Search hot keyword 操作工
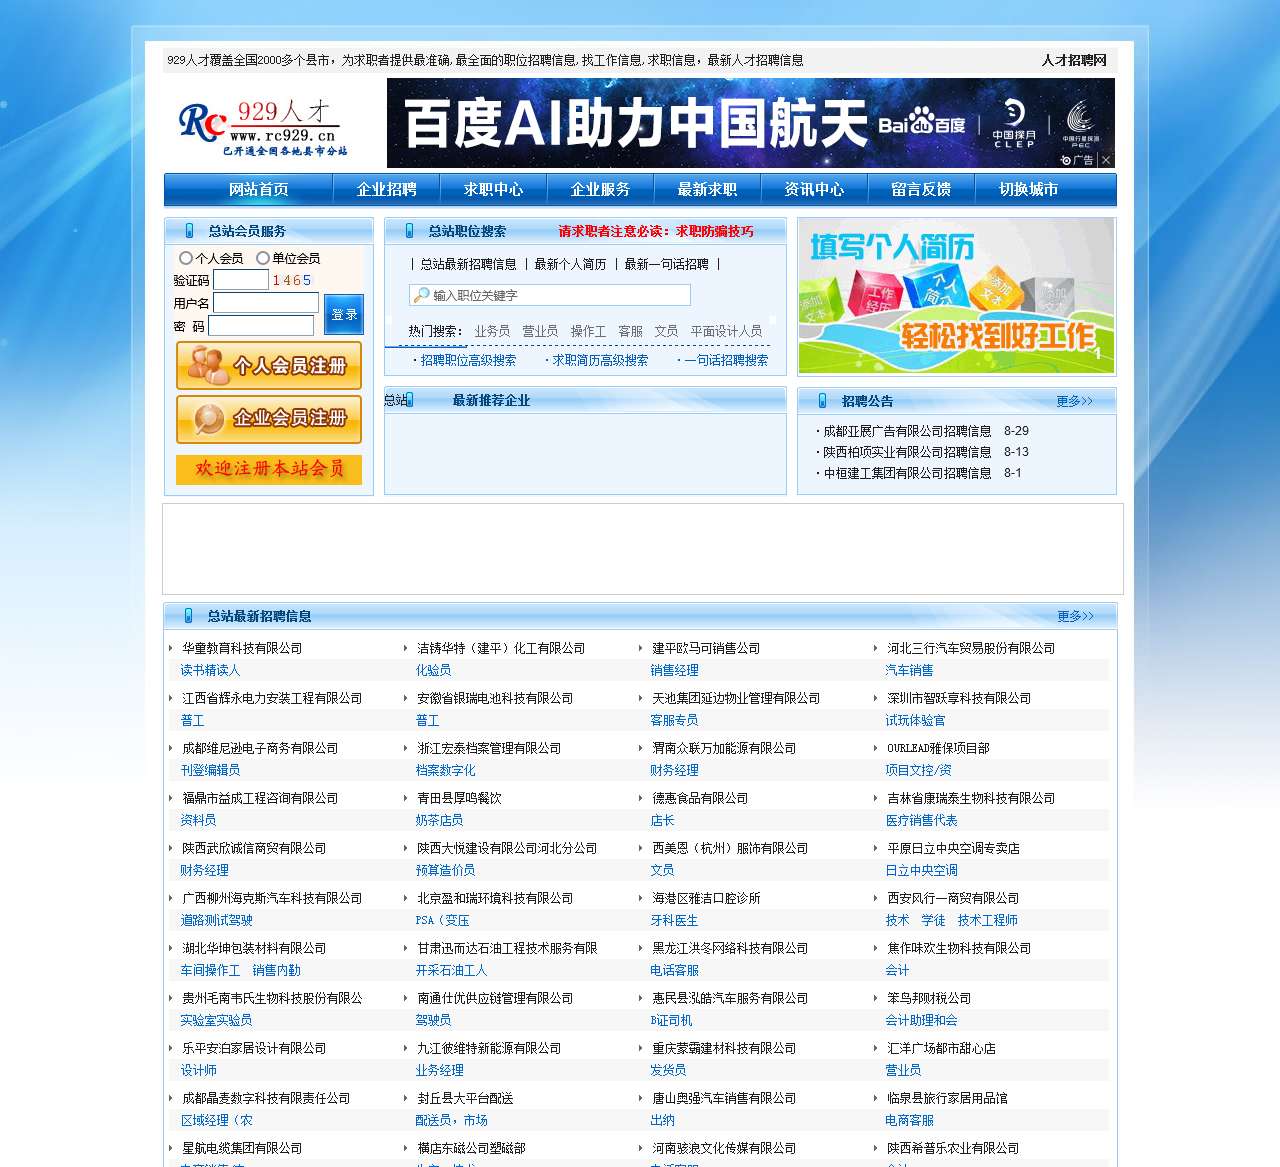This screenshot has height=1167, width=1280. point(588,331)
